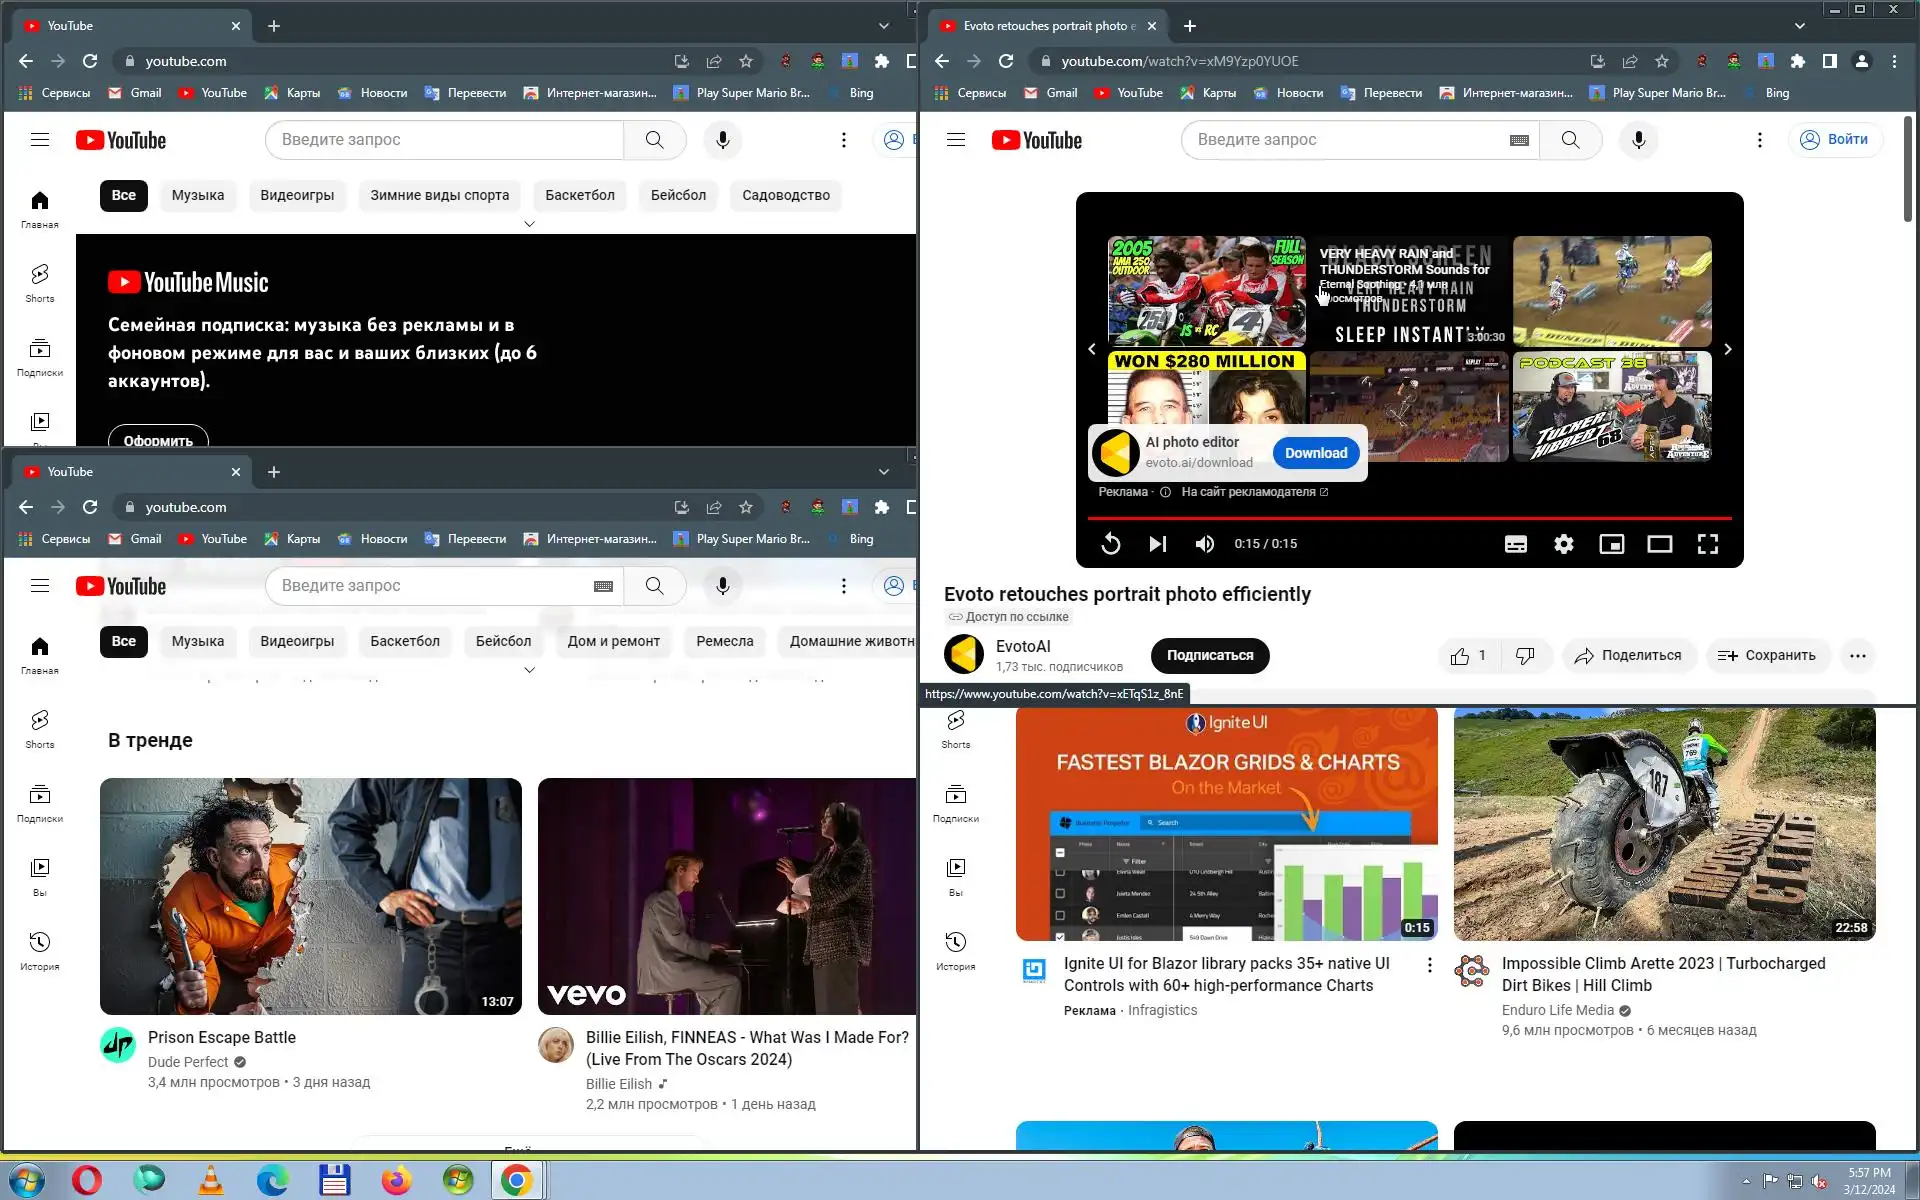Open VLC from the Windows taskbar

coord(211,1180)
